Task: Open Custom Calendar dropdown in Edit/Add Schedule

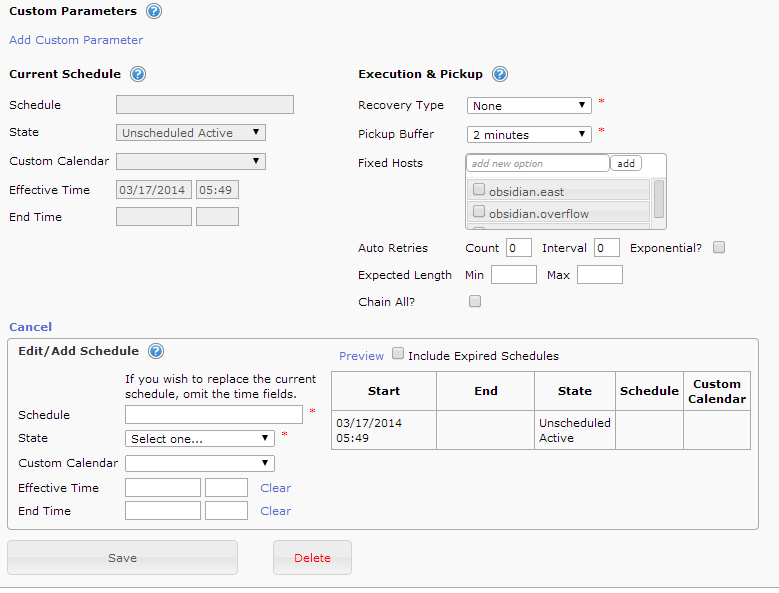Action: pyautogui.click(x=200, y=463)
